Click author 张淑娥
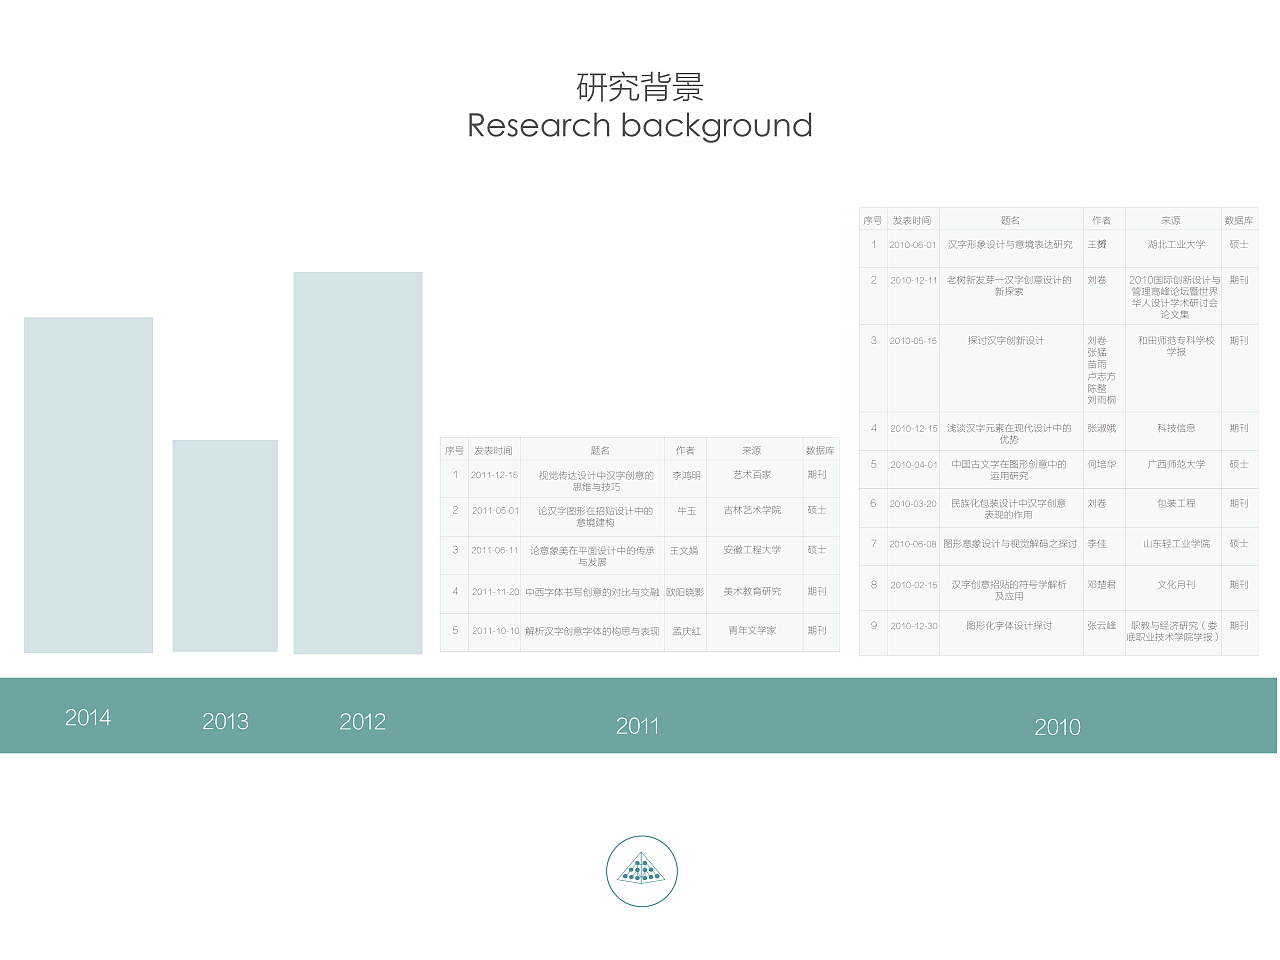Image resolution: width=1280 pixels, height=960 pixels. pos(1102,429)
